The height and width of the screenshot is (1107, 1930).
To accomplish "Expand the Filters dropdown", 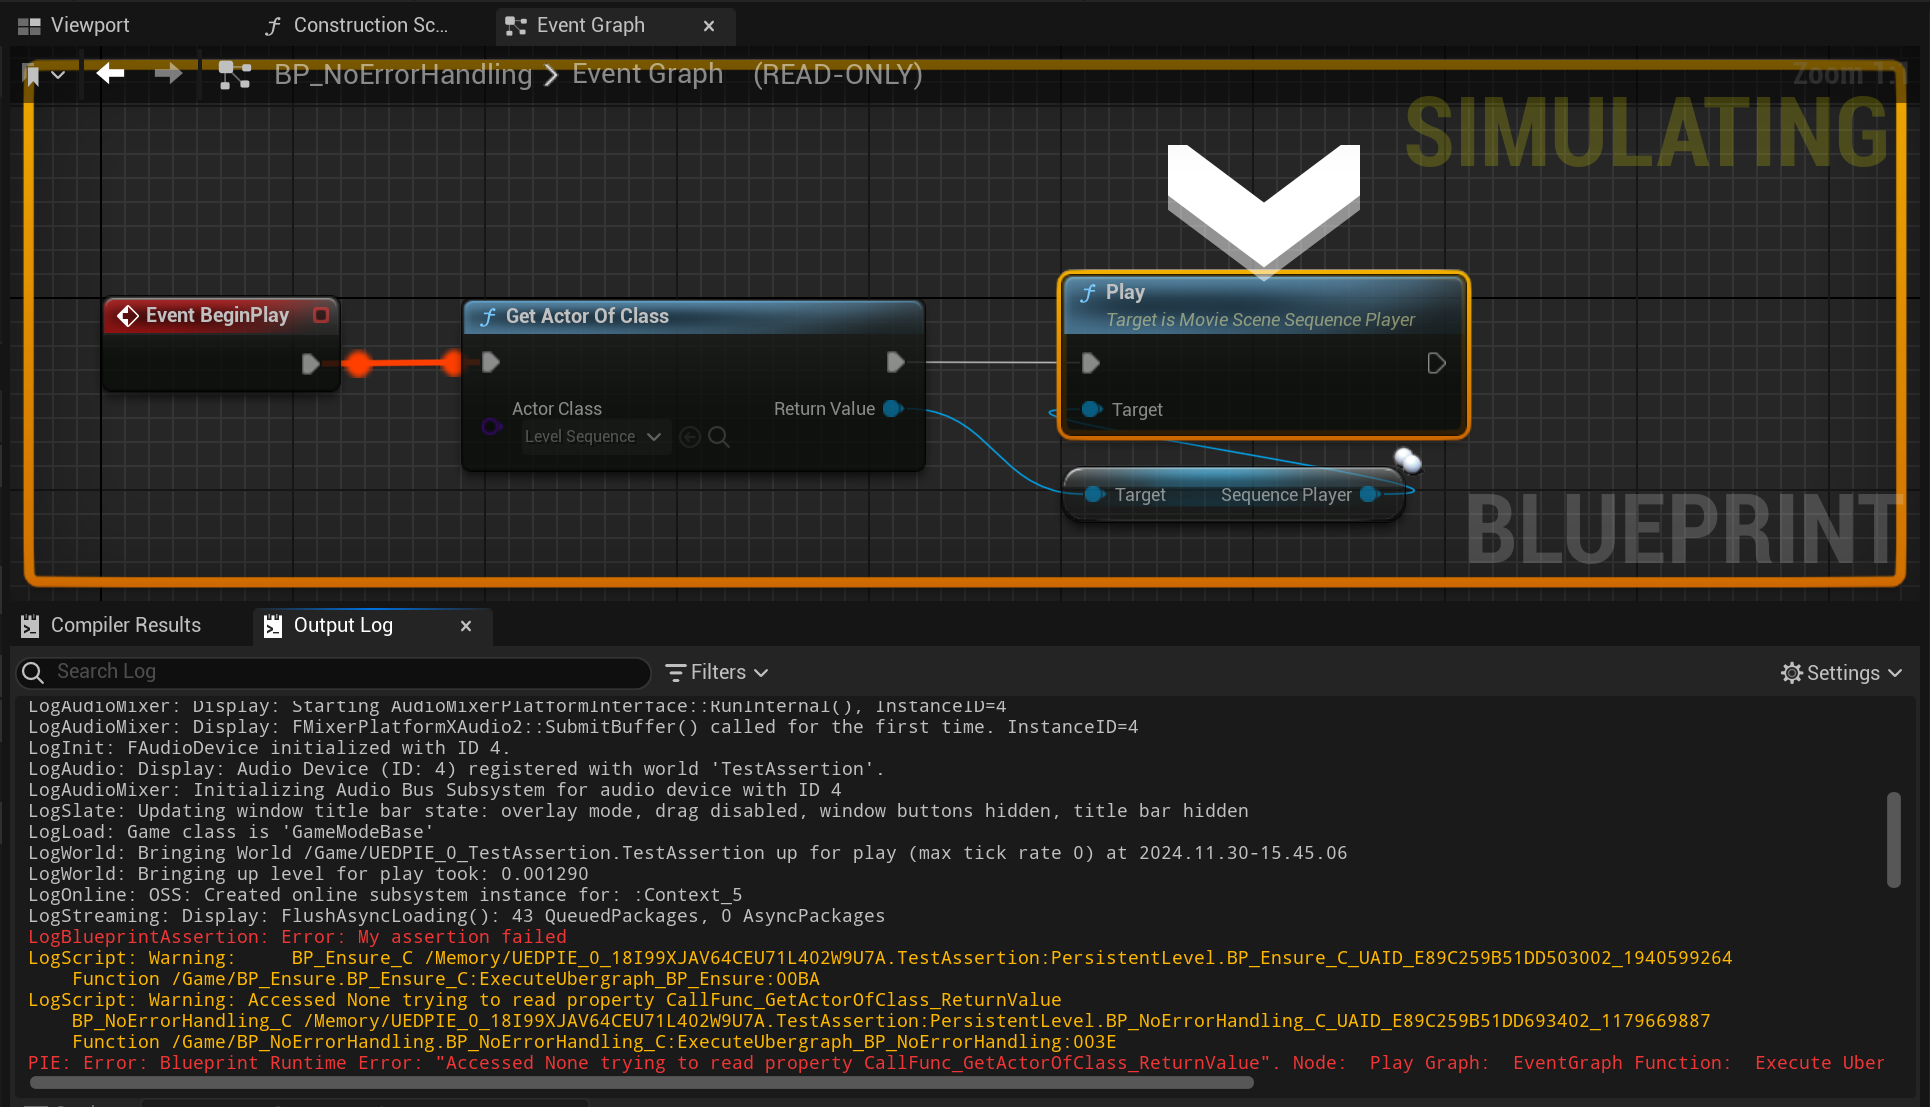I will 716,672.
